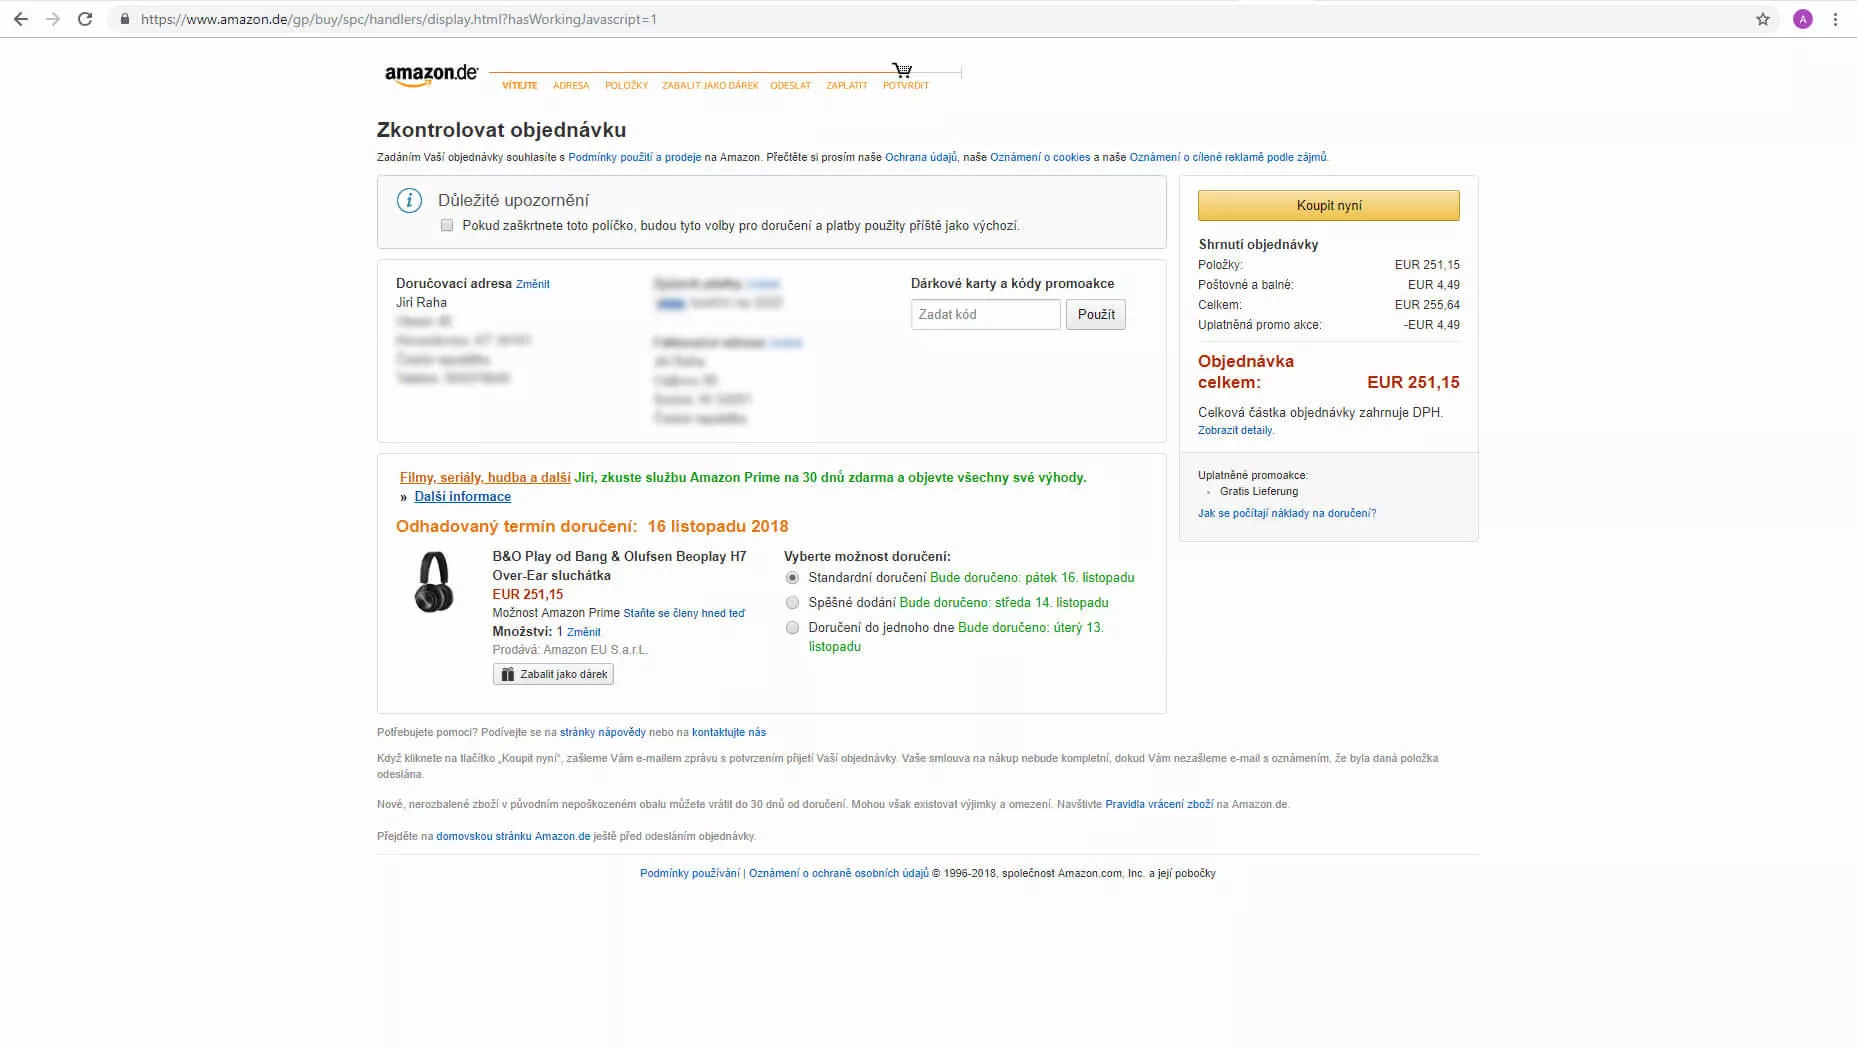The width and height of the screenshot is (1857, 1047).
Task: Select Standardní doručení radio option
Action: tap(792, 578)
